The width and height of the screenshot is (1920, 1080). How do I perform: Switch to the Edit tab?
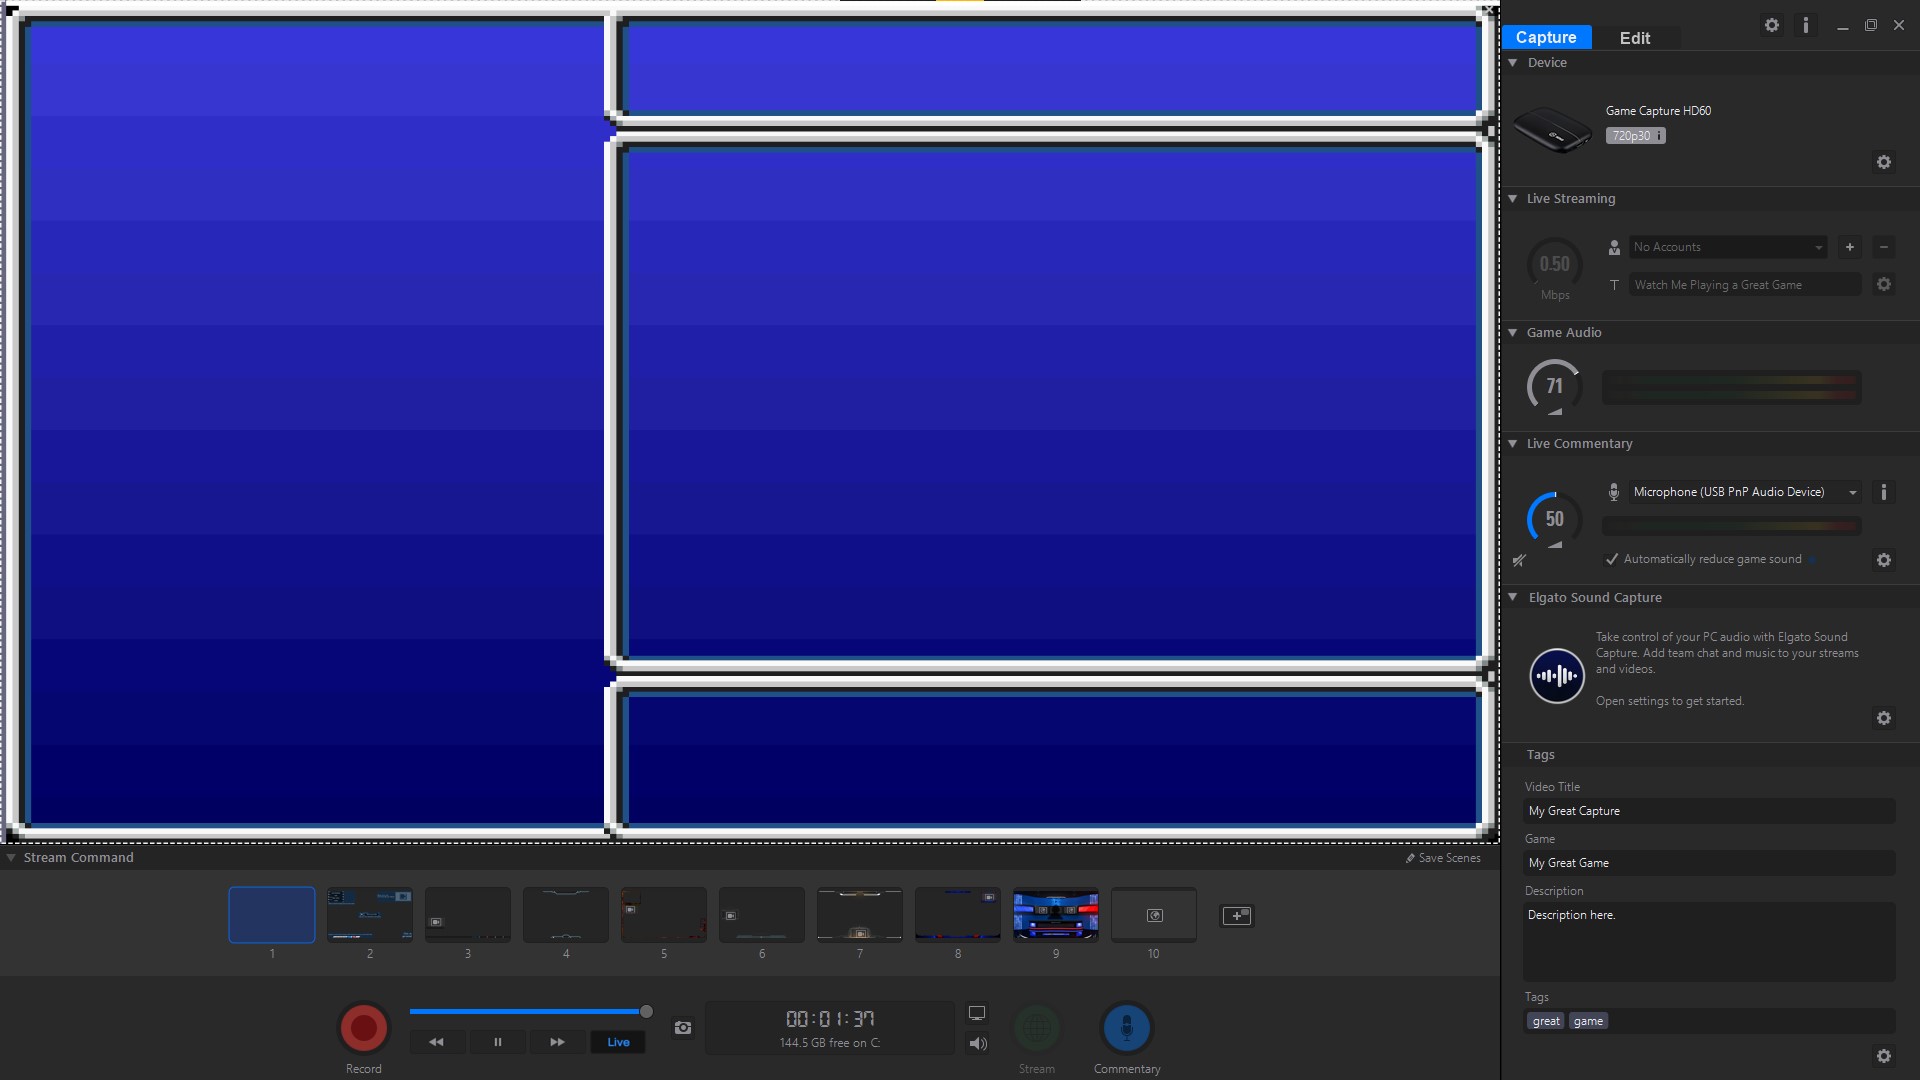pos(1634,38)
